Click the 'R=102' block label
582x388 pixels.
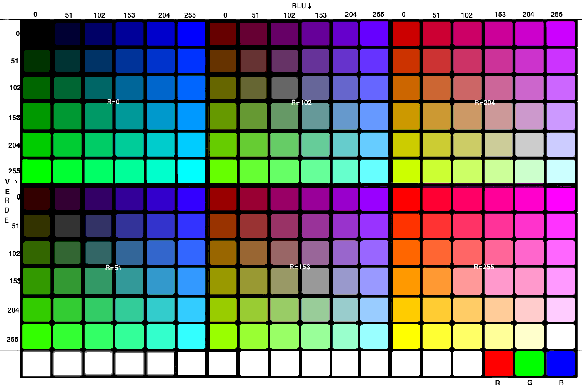(x=301, y=102)
